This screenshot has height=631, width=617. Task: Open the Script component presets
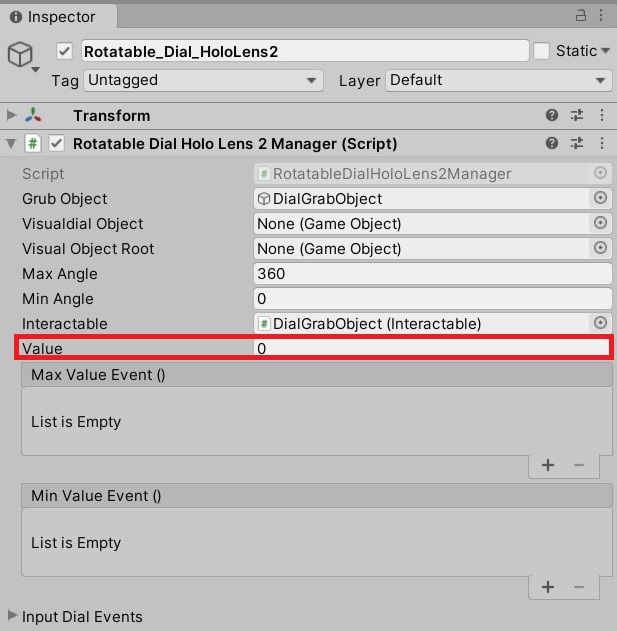pyautogui.click(x=577, y=143)
